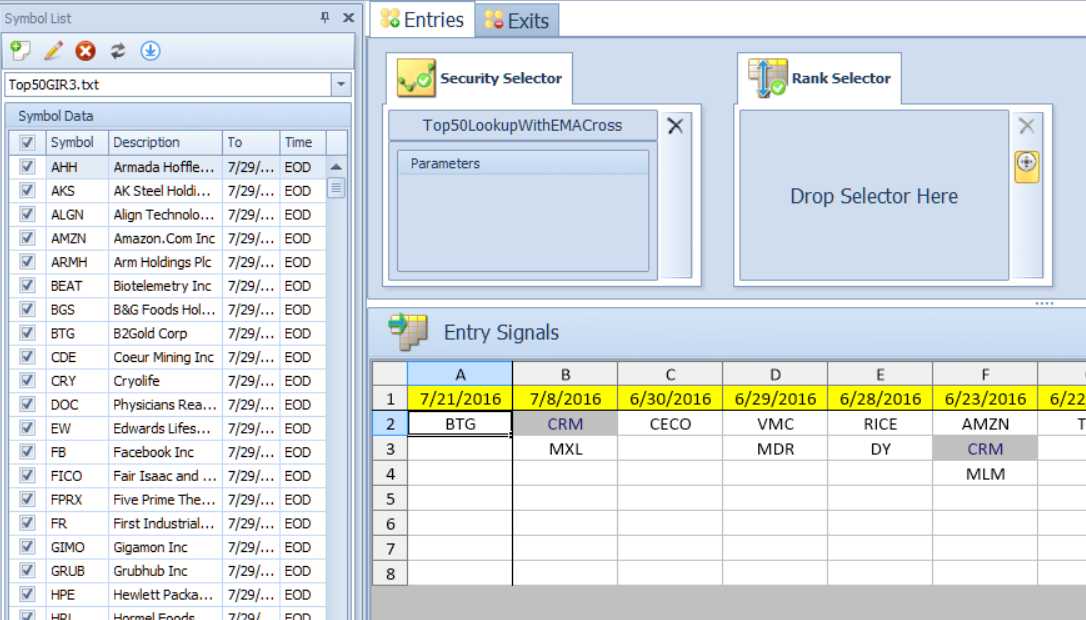Uncheck the ALGN symbol checkbox
This screenshot has width=1086, height=620.
coord(27,214)
